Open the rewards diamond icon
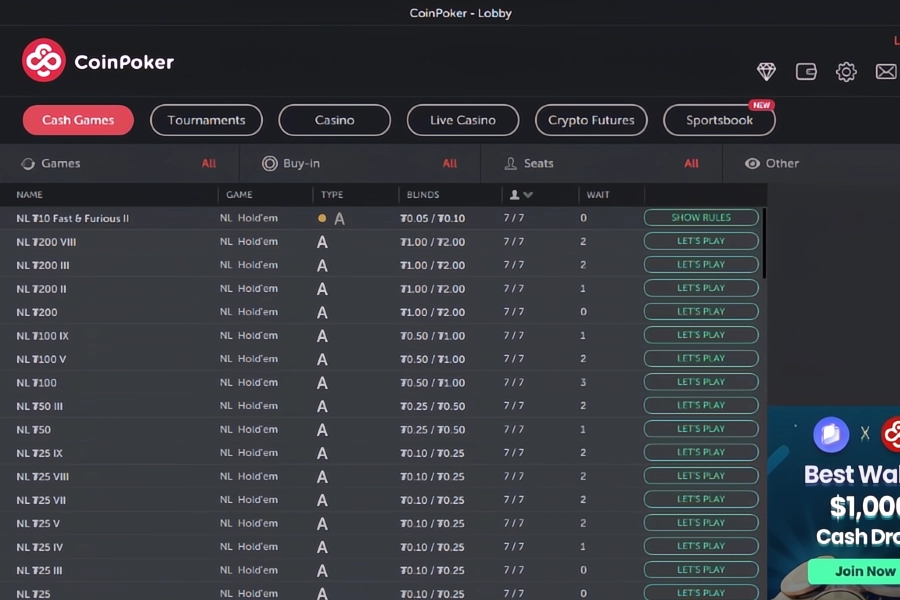The image size is (900, 600). [x=766, y=71]
